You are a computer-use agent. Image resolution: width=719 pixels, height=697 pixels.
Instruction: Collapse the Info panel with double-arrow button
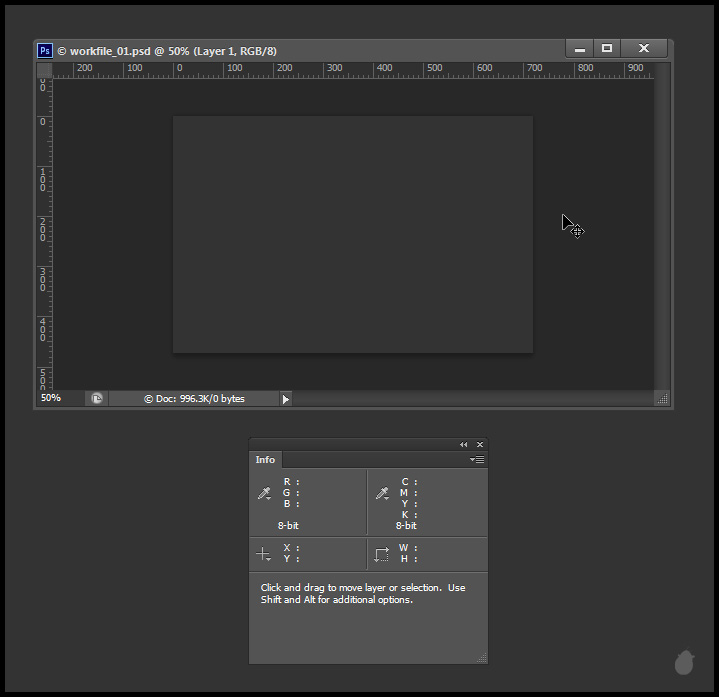(464, 445)
